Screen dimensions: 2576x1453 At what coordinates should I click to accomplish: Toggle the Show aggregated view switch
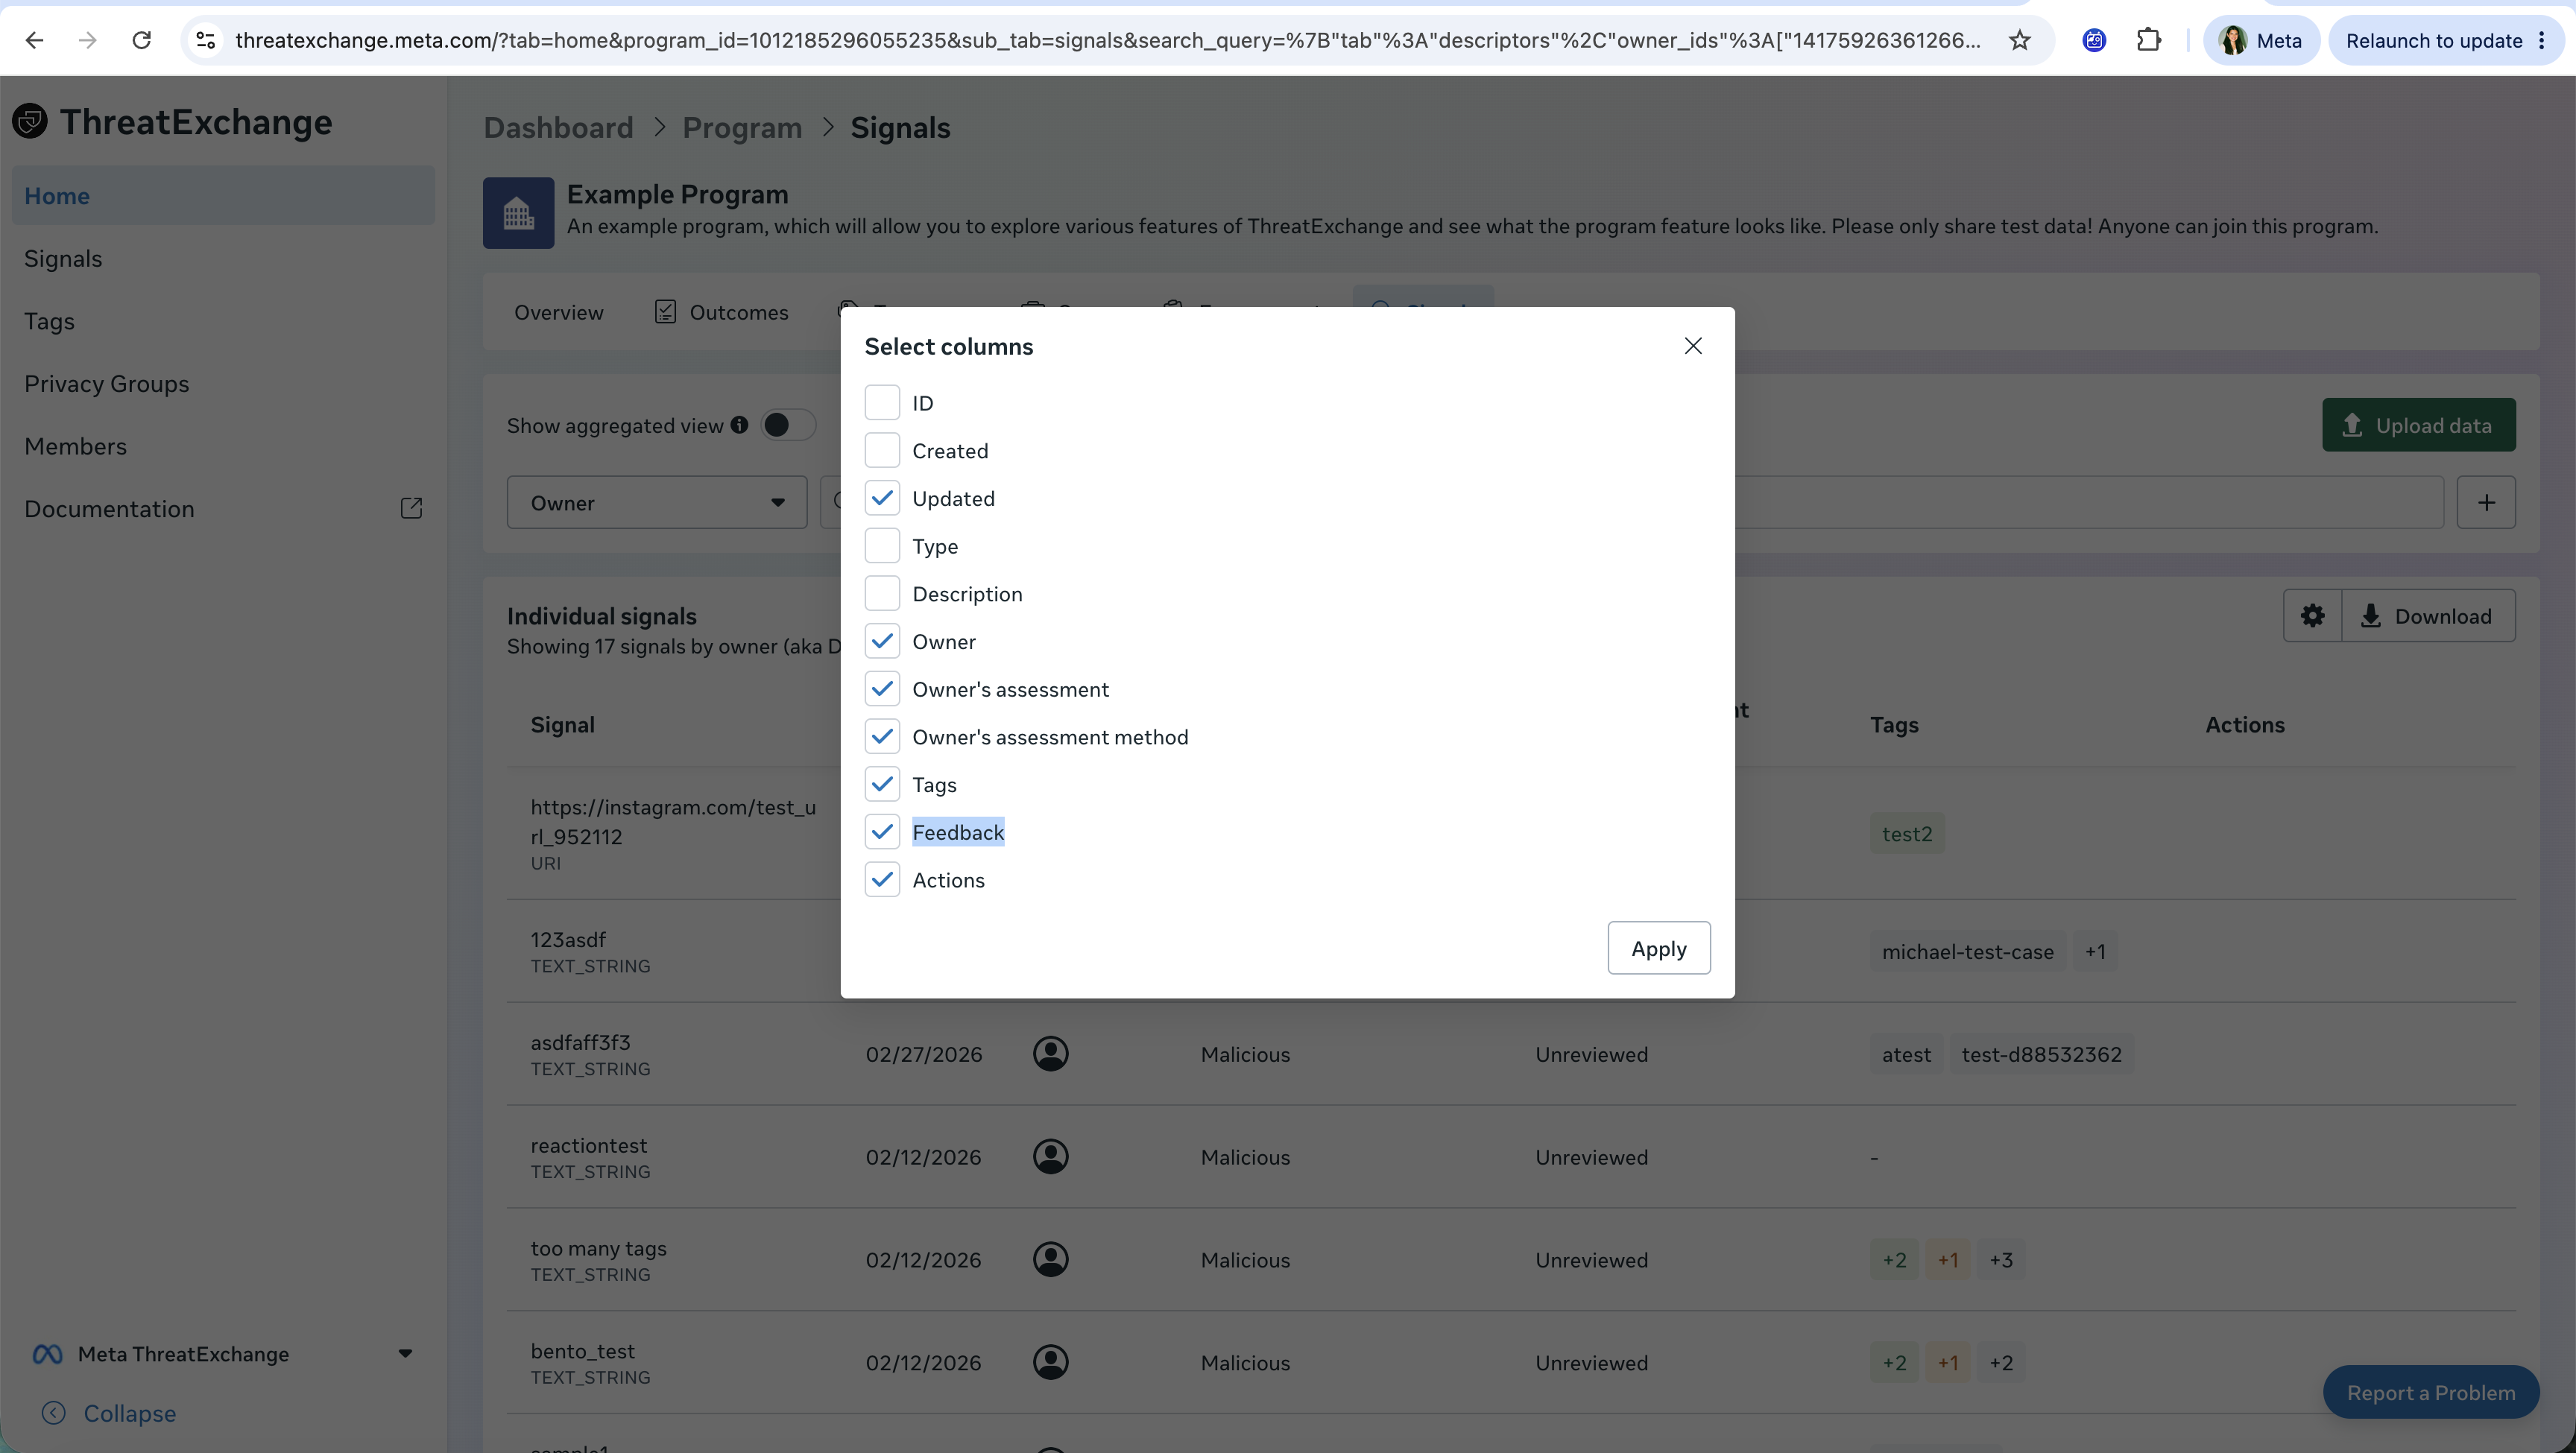788,425
